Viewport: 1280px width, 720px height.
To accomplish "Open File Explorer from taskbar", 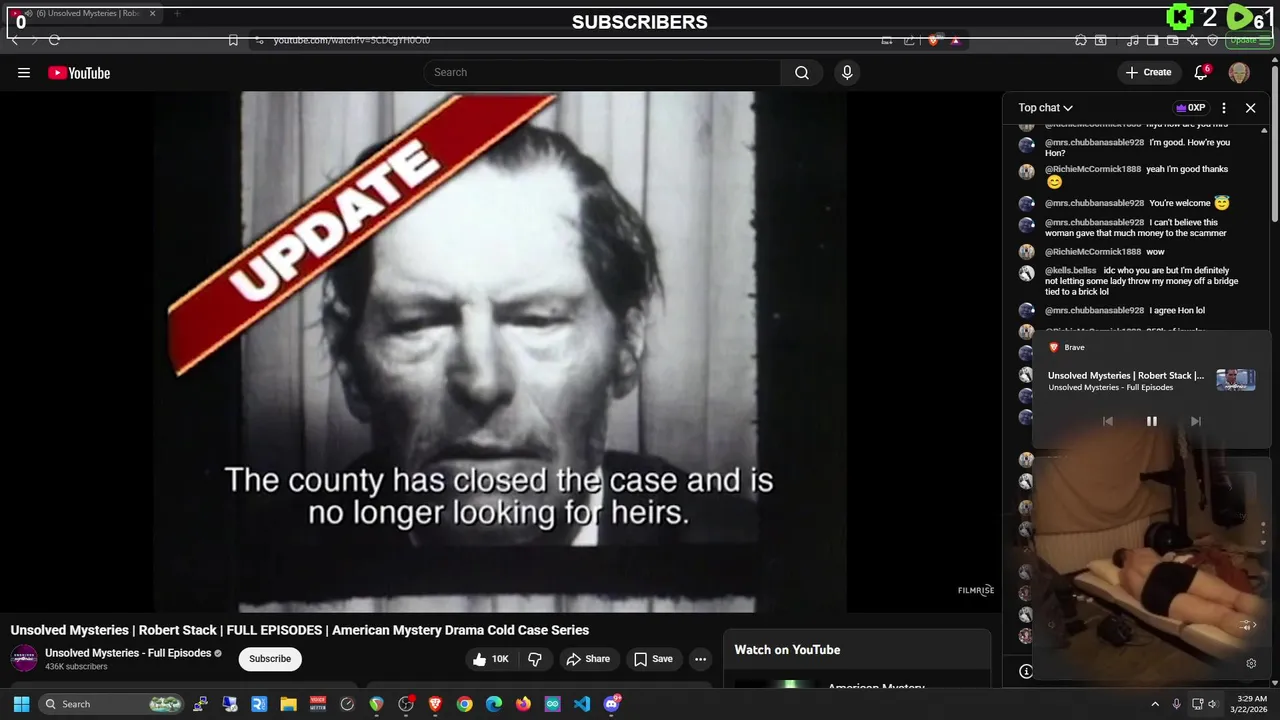I will (288, 704).
